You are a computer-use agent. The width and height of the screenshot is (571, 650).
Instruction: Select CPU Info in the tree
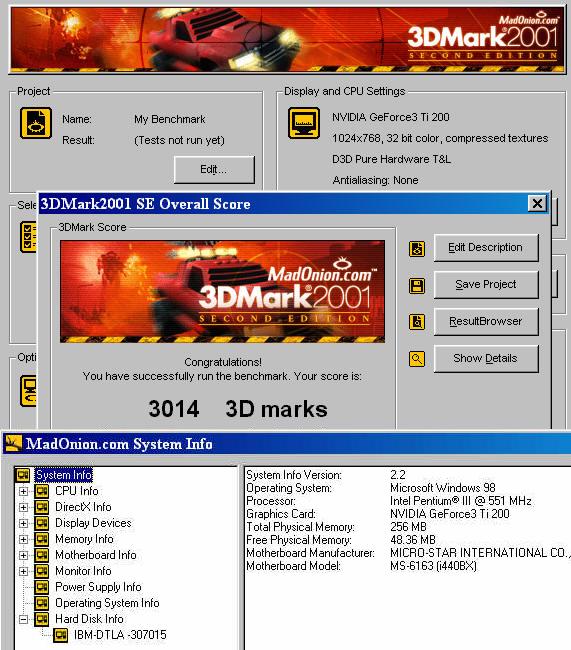[x=77, y=491]
